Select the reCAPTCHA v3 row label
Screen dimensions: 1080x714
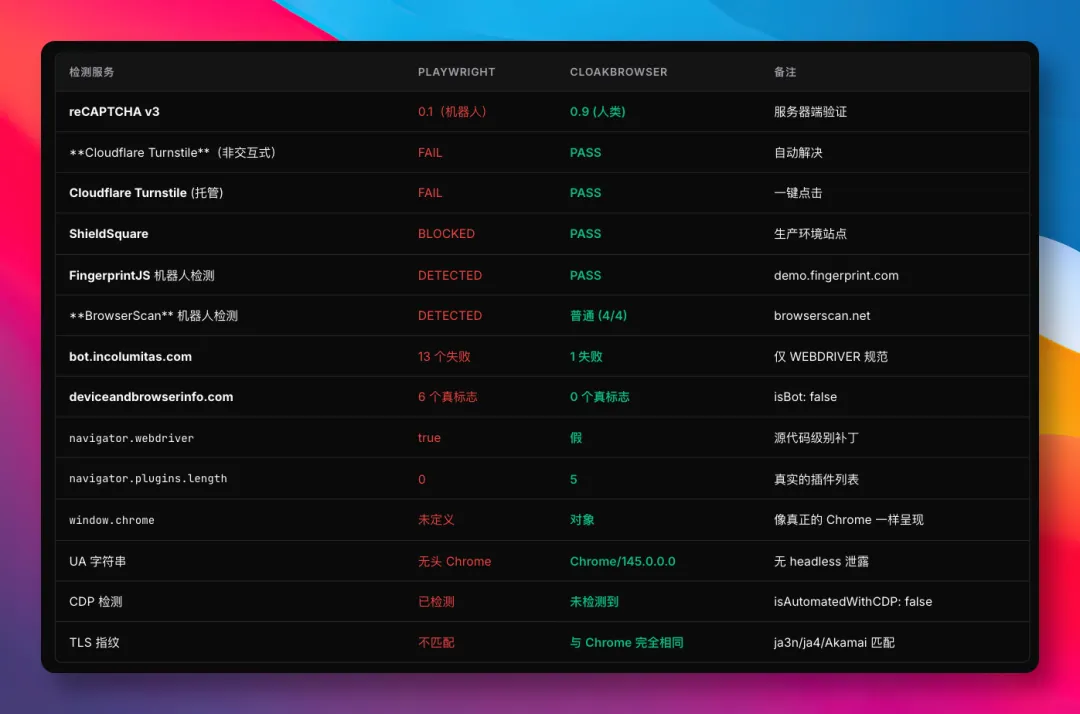point(114,112)
